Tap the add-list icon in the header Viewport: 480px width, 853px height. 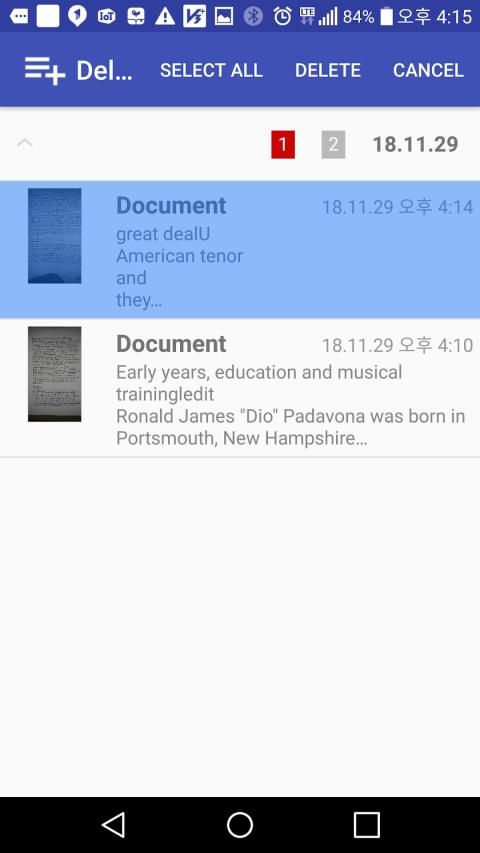(x=45, y=70)
